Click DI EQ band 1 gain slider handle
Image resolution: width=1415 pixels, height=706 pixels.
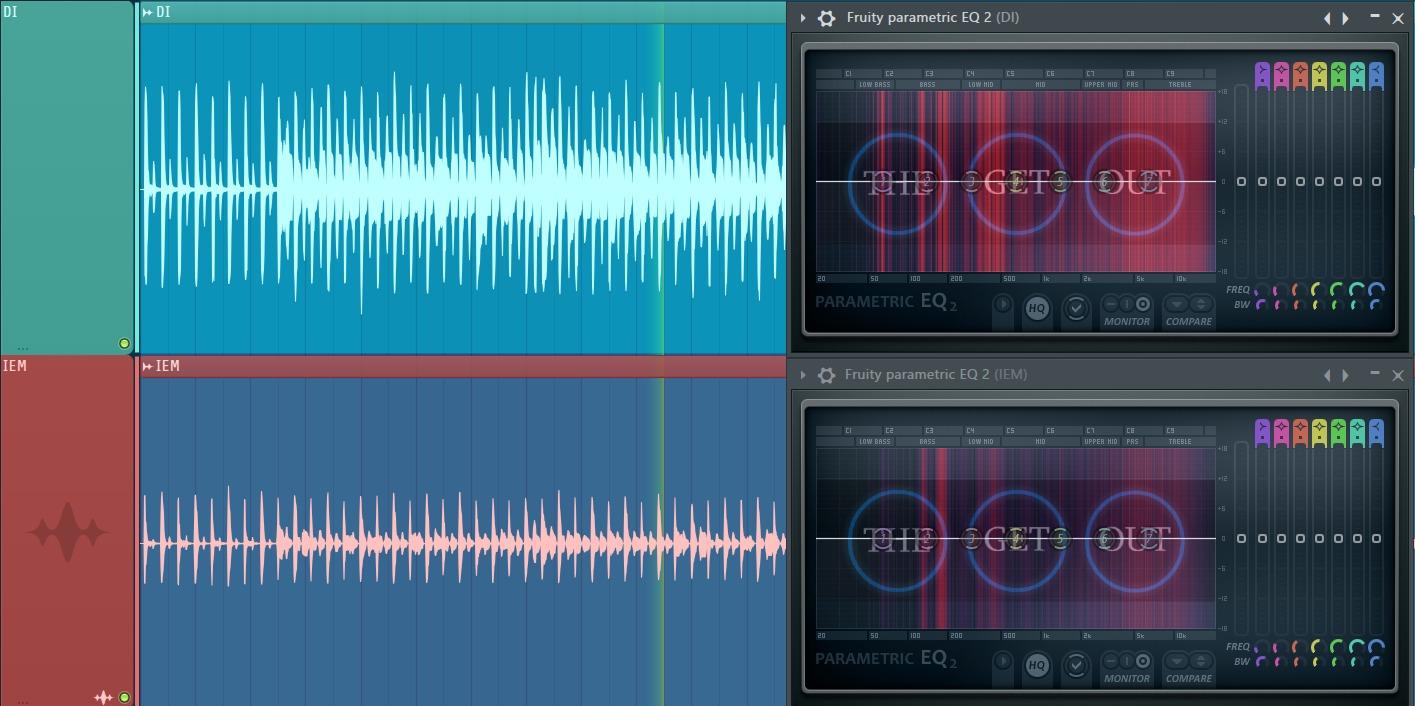click(x=1262, y=181)
